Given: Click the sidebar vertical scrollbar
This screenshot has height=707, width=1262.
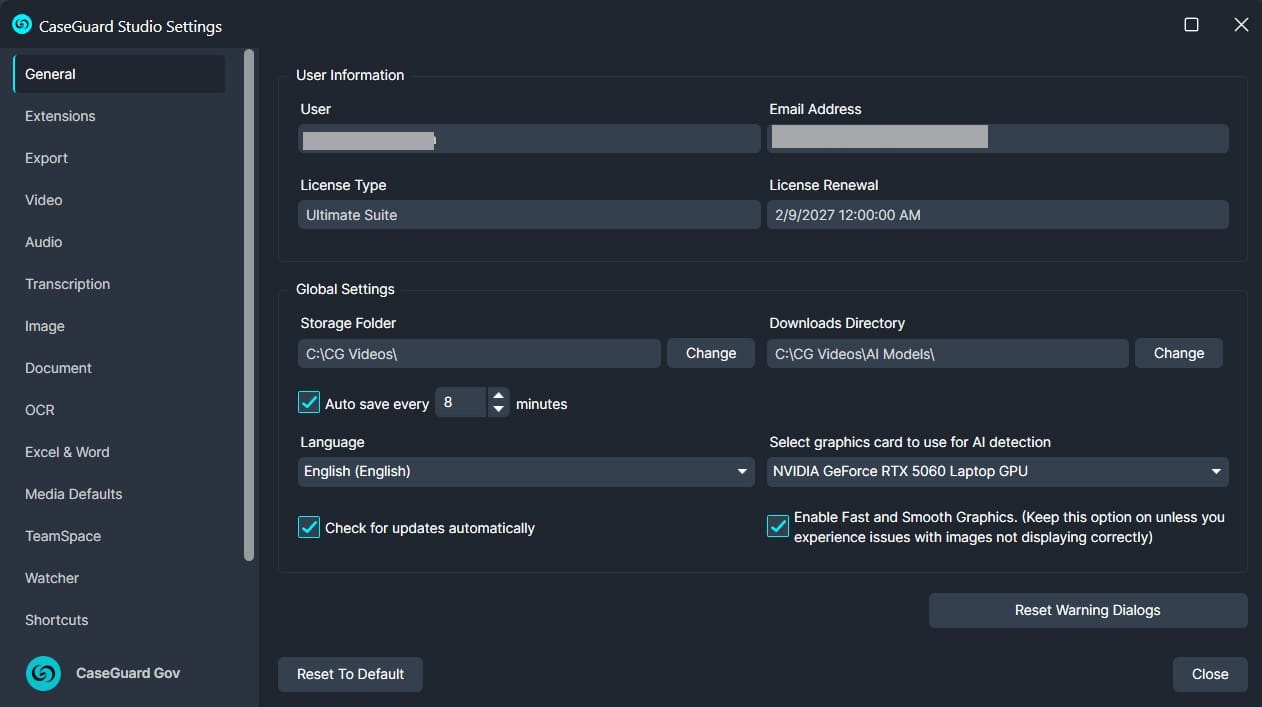Looking at the screenshot, I should click(249, 300).
